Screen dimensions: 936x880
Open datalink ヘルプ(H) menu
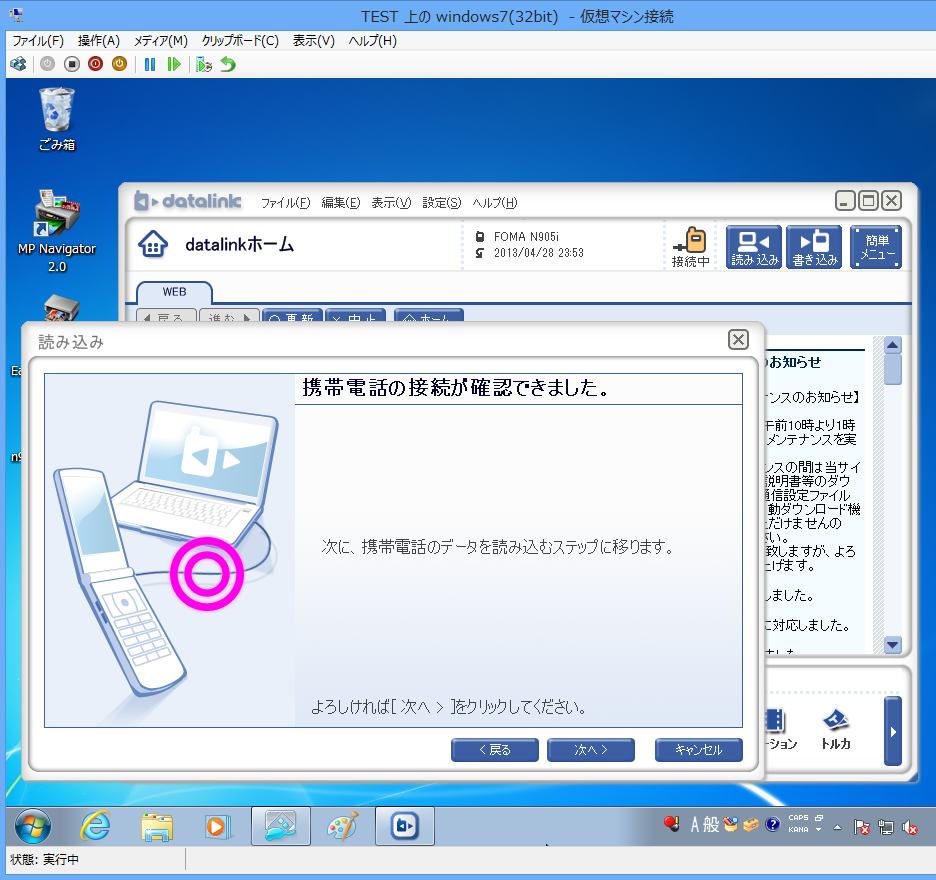[x=495, y=203]
